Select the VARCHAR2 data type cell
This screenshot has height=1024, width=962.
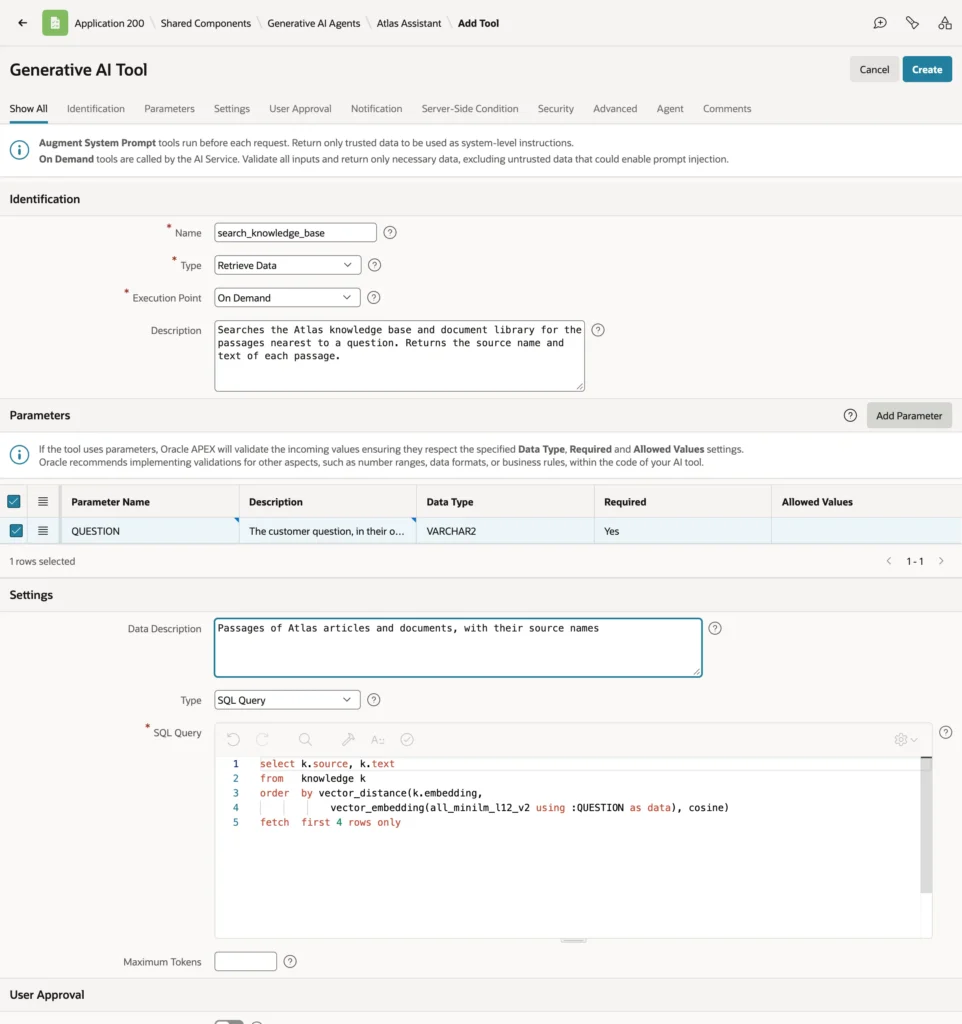[505, 531]
